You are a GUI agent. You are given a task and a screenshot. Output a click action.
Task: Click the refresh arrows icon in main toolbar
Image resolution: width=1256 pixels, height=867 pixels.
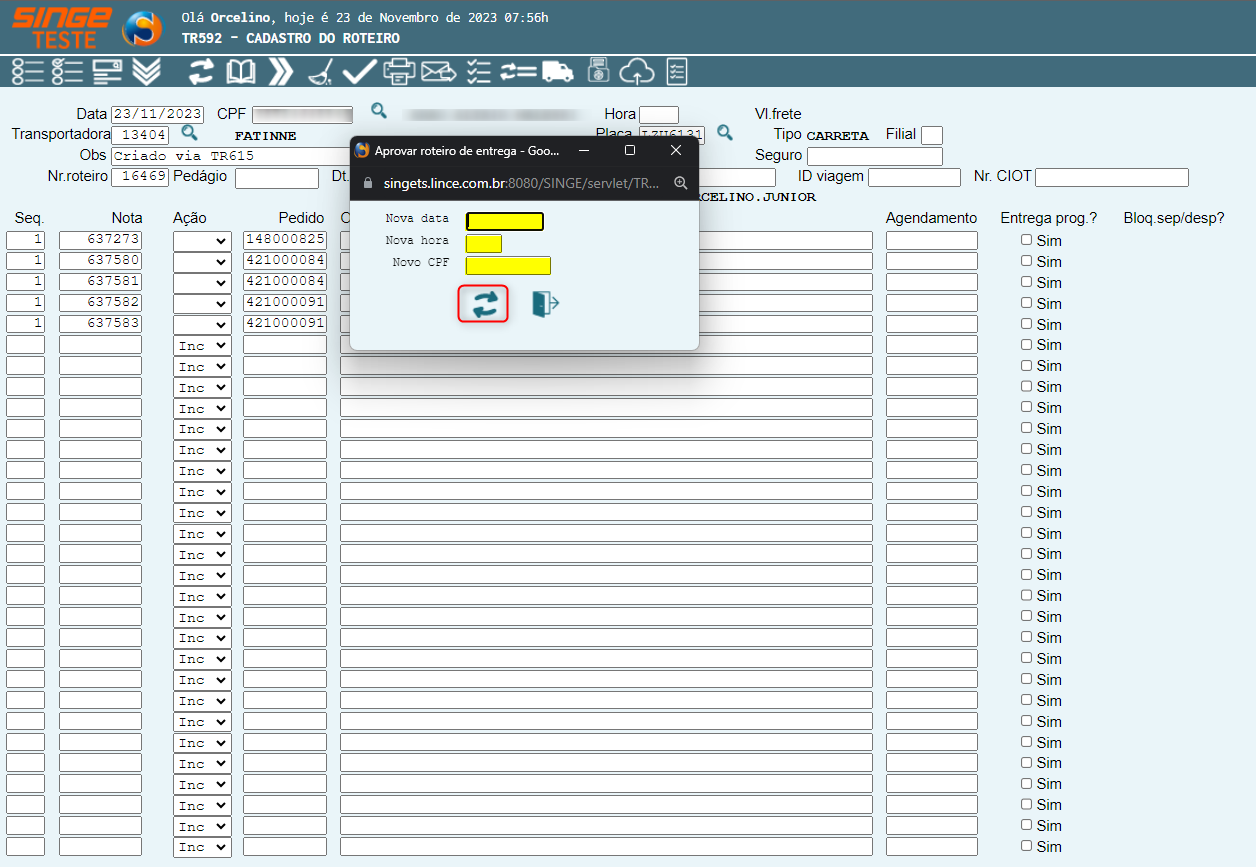[202, 72]
